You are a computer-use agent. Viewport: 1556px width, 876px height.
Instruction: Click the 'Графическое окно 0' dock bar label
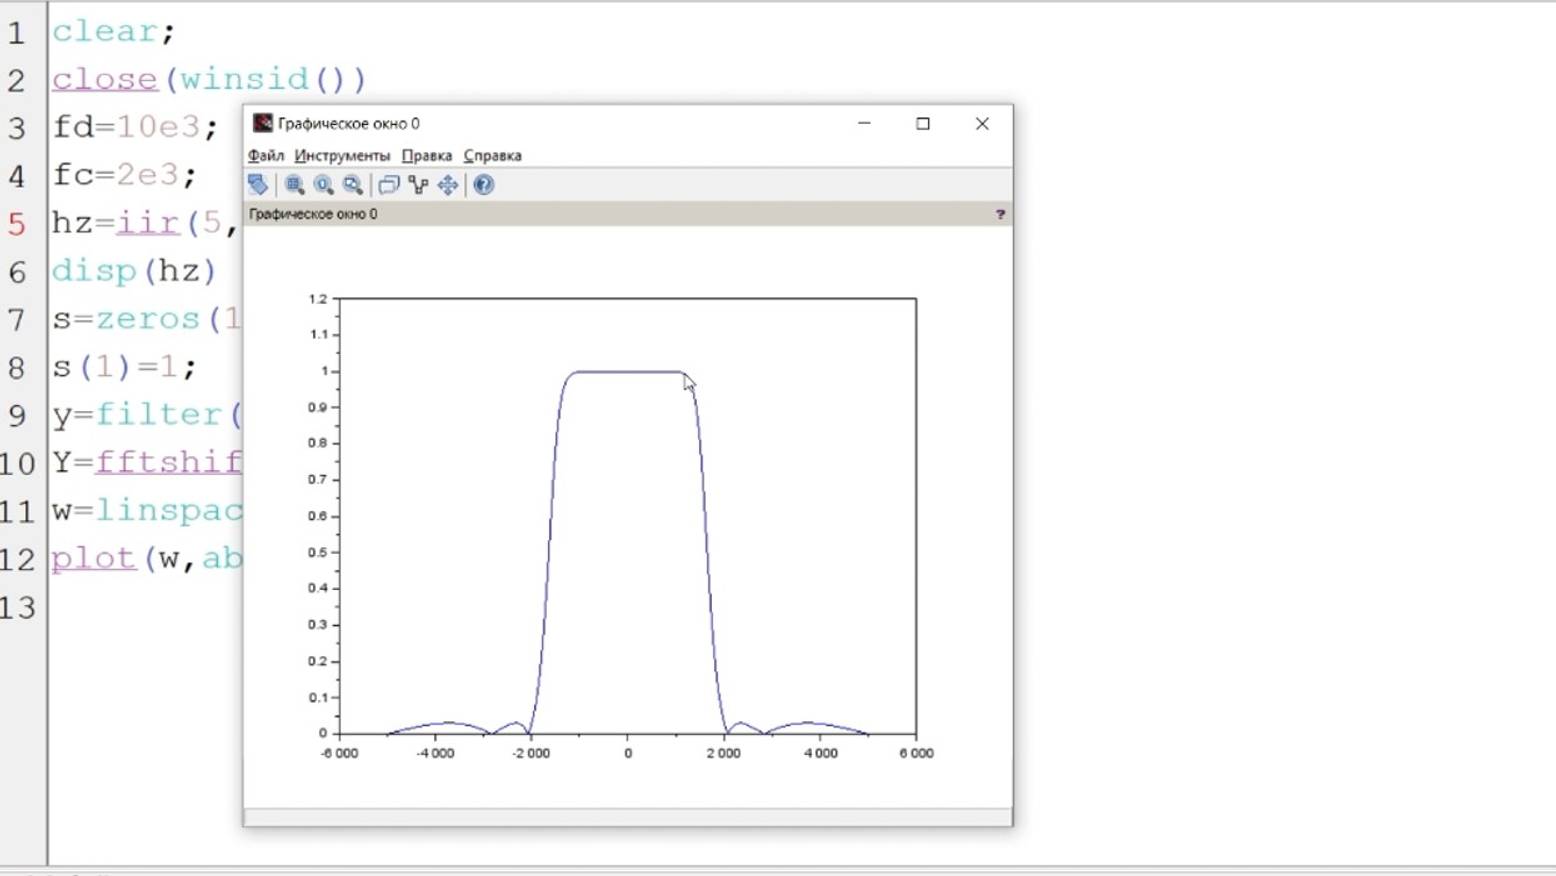click(x=313, y=214)
